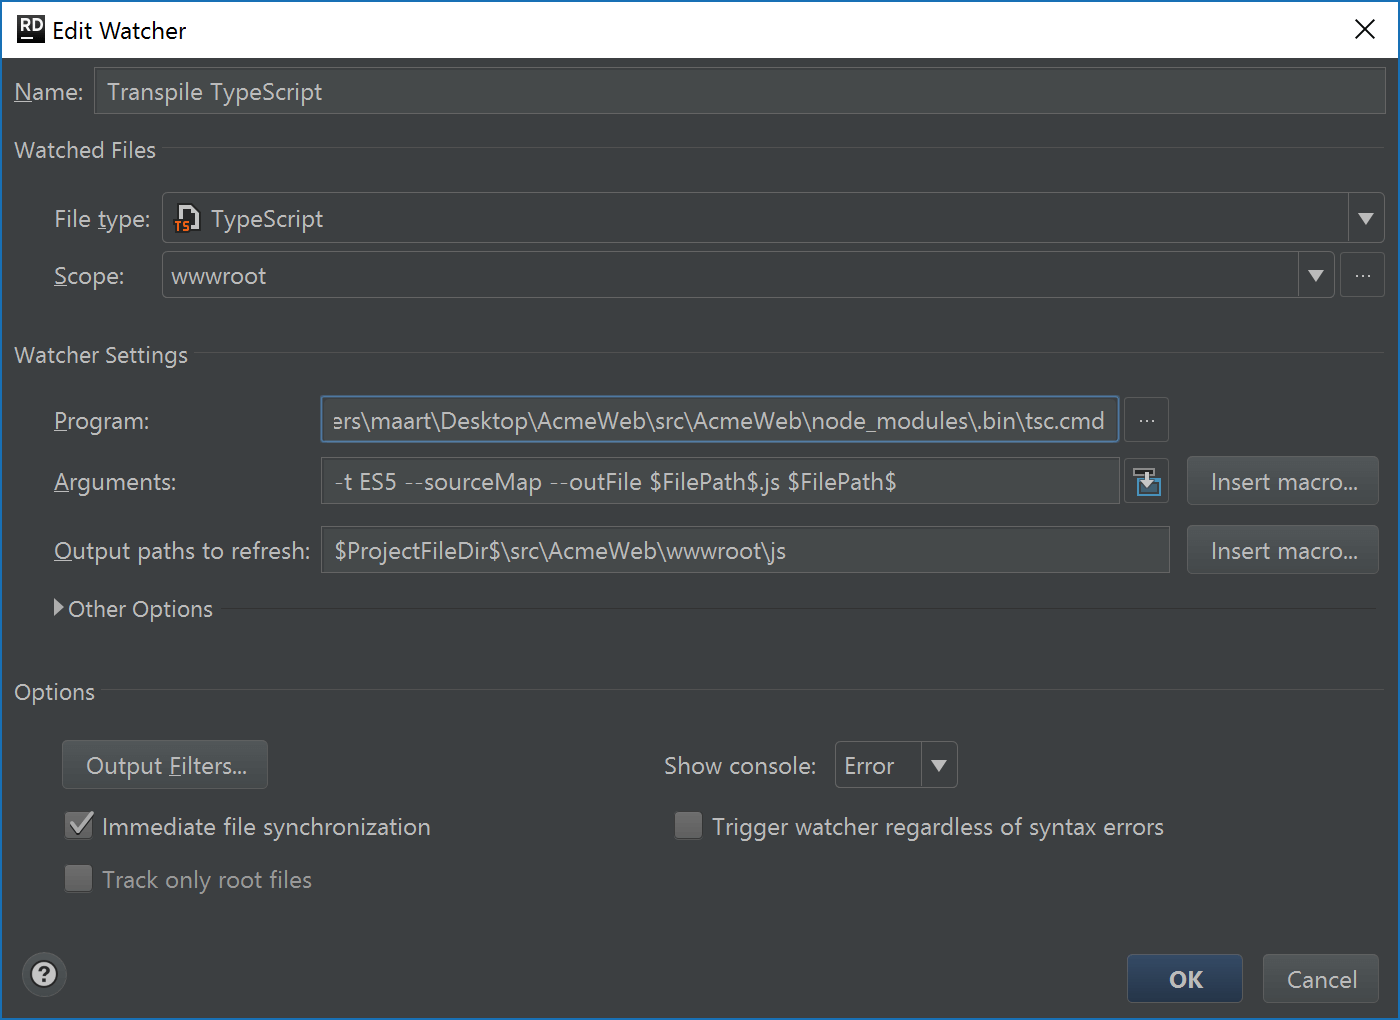Click Insert macro button for Arguments
The height and width of the screenshot is (1020, 1400).
pyautogui.click(x=1283, y=482)
